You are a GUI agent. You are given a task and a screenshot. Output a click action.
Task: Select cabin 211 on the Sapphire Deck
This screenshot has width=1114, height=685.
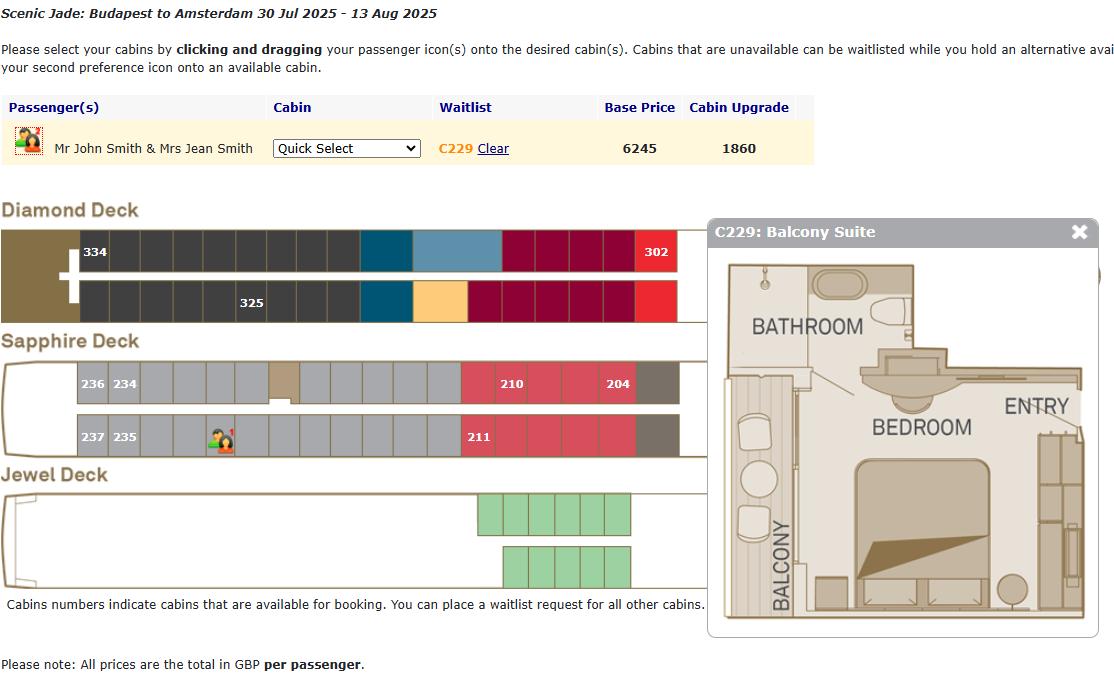[478, 436]
